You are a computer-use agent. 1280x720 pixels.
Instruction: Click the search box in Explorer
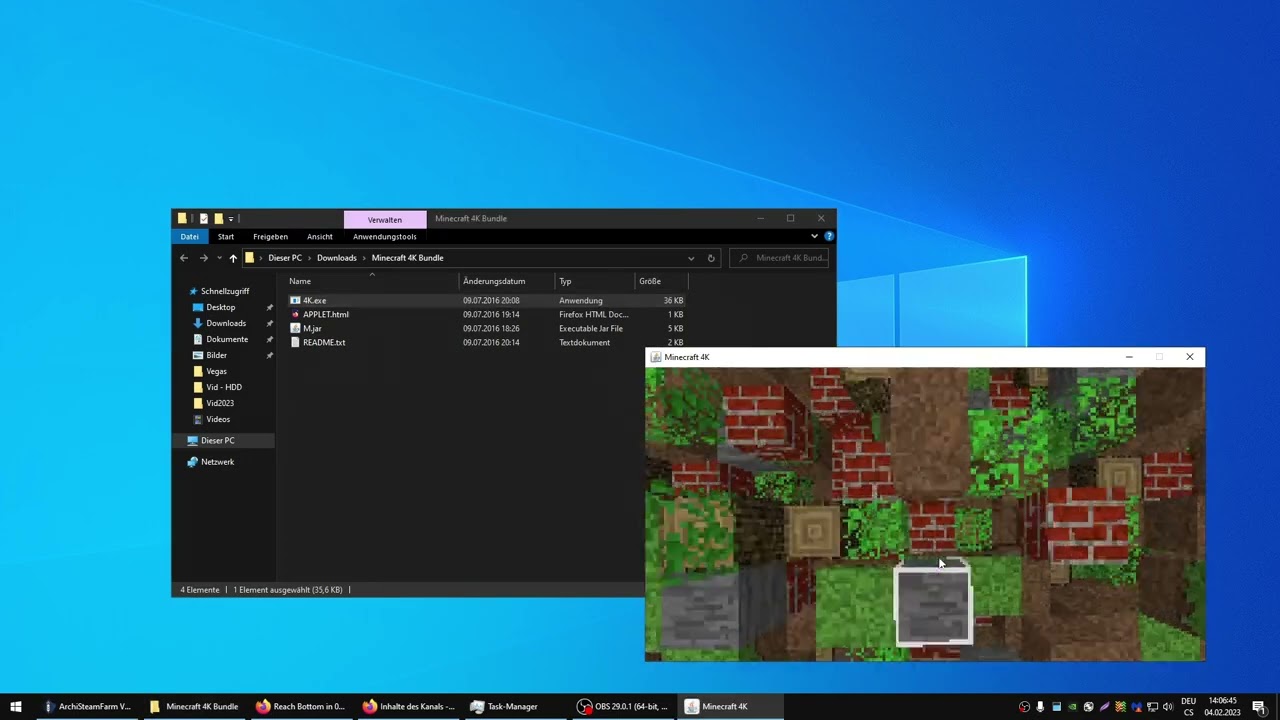(781, 258)
